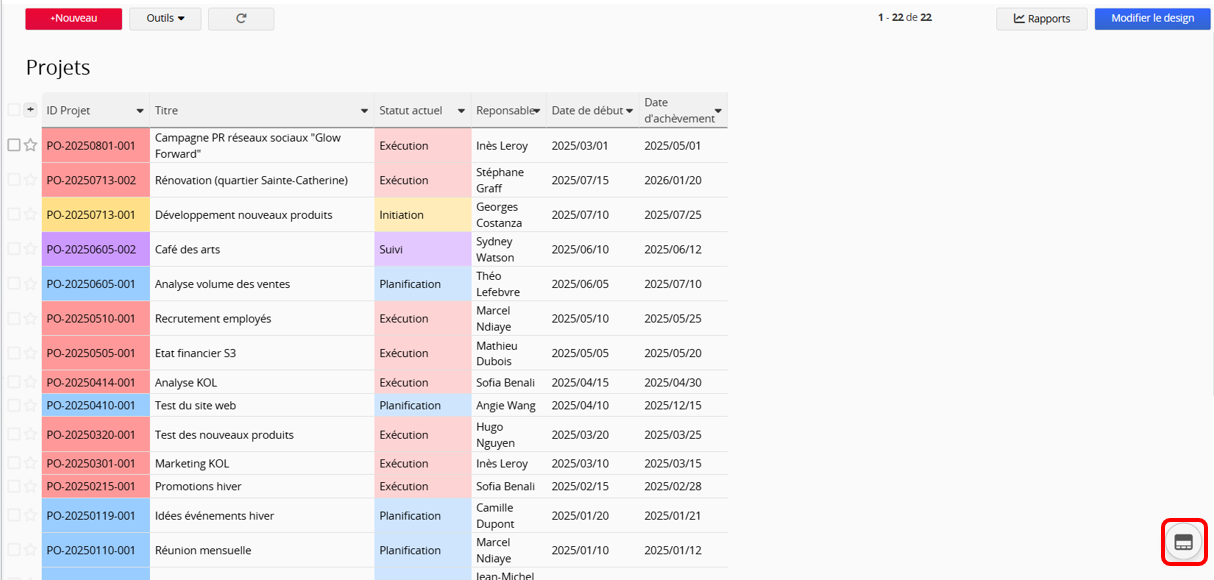Tick the select-all checkbox in table header
This screenshot has width=1214, height=580.
tap(14, 110)
